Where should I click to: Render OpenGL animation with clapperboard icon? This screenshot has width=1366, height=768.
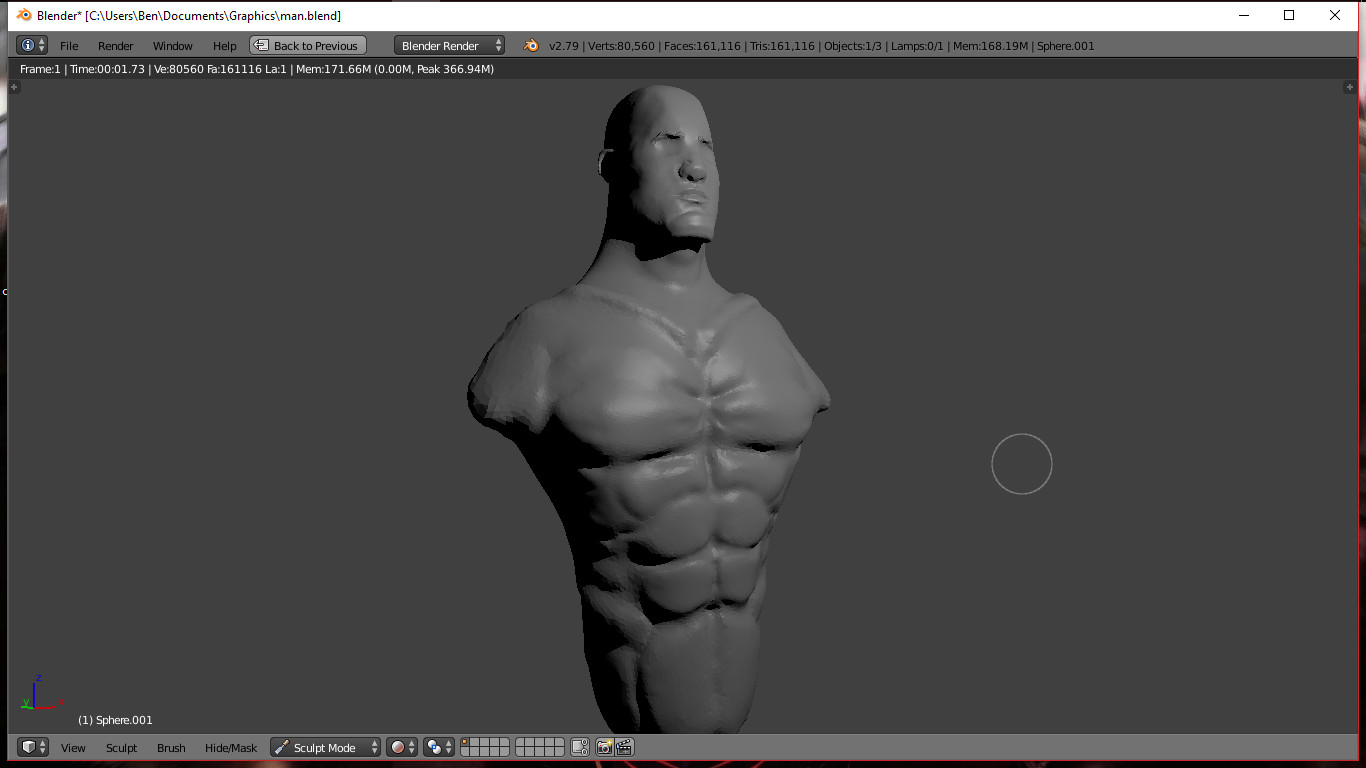tap(624, 747)
